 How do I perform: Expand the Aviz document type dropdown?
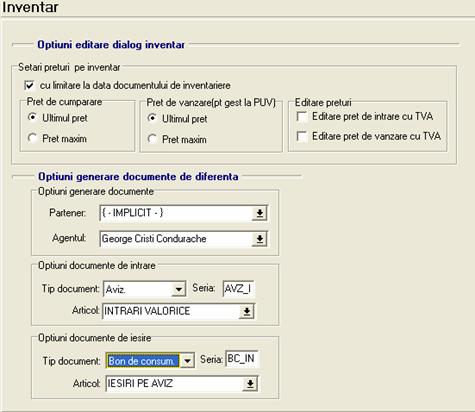179,289
